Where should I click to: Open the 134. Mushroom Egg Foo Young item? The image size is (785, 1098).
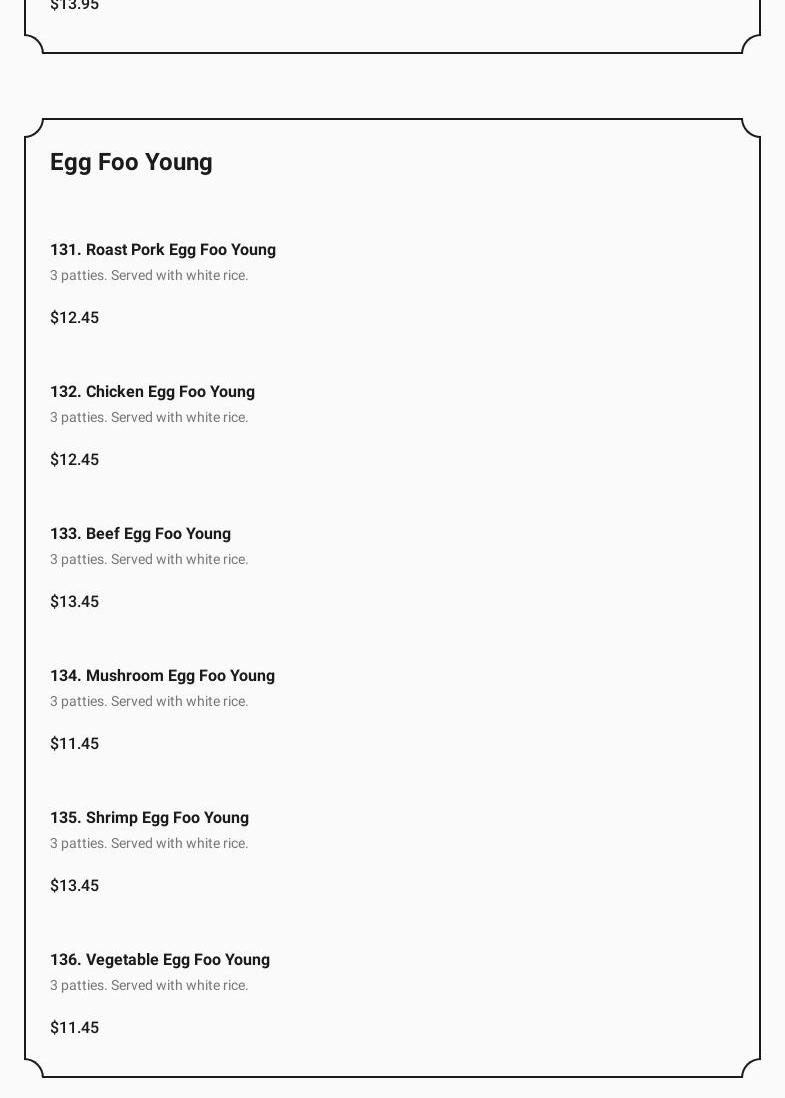[162, 676]
